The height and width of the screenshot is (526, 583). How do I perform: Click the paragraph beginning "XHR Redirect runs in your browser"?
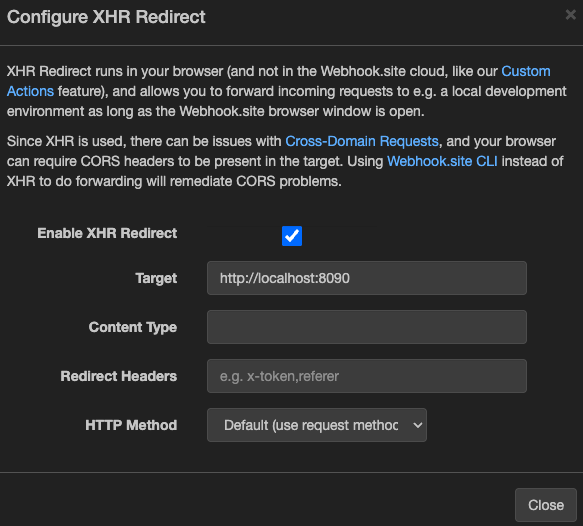pos(286,91)
